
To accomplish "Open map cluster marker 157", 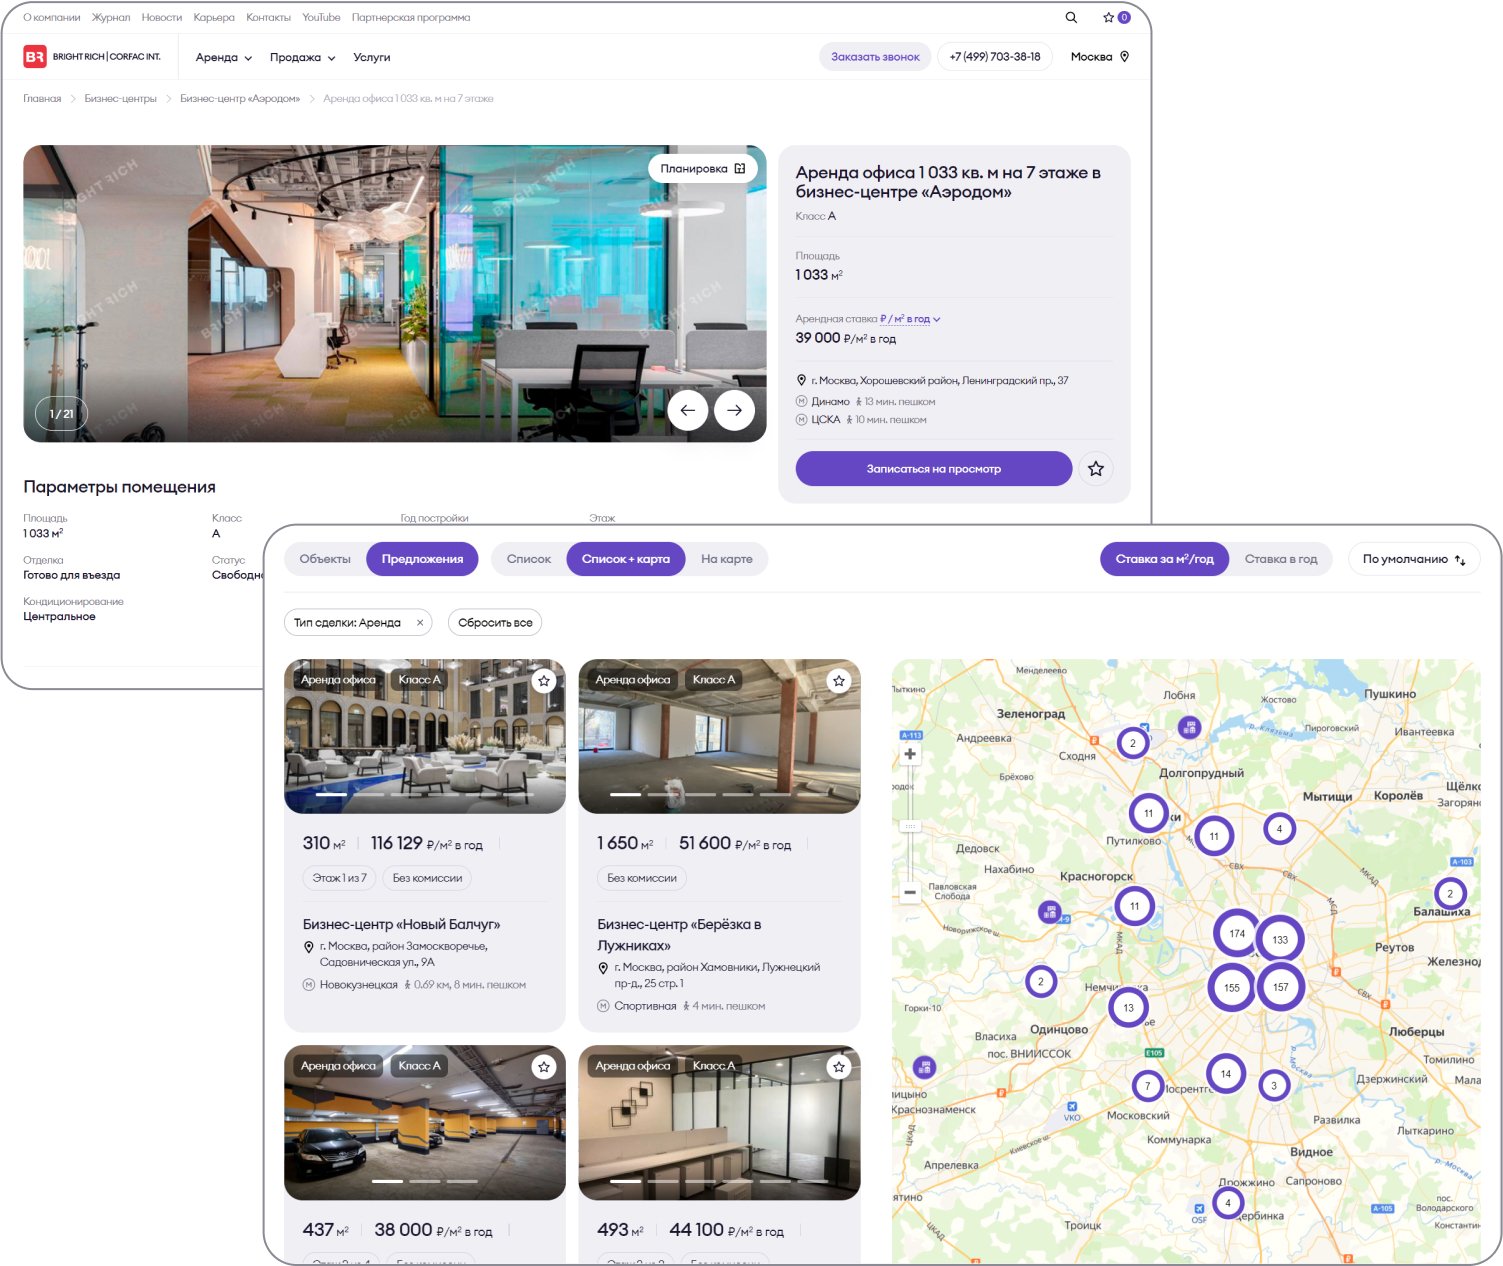I will [1281, 986].
